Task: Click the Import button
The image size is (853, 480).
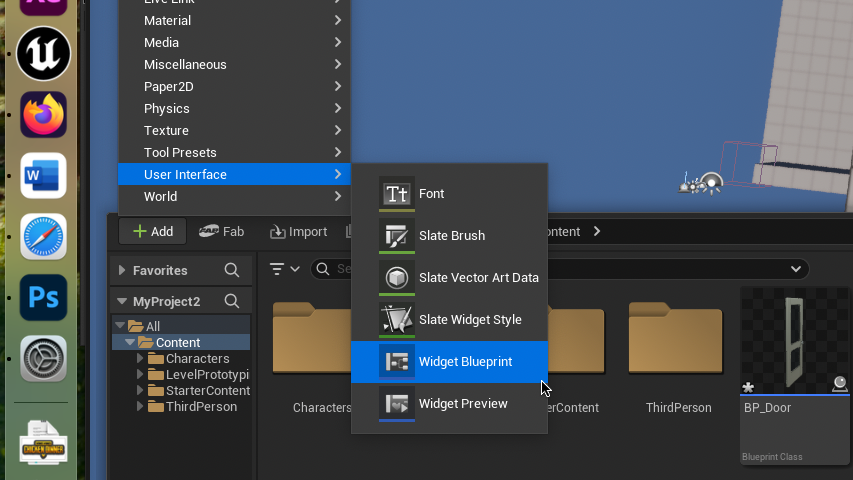Action: click(x=298, y=231)
